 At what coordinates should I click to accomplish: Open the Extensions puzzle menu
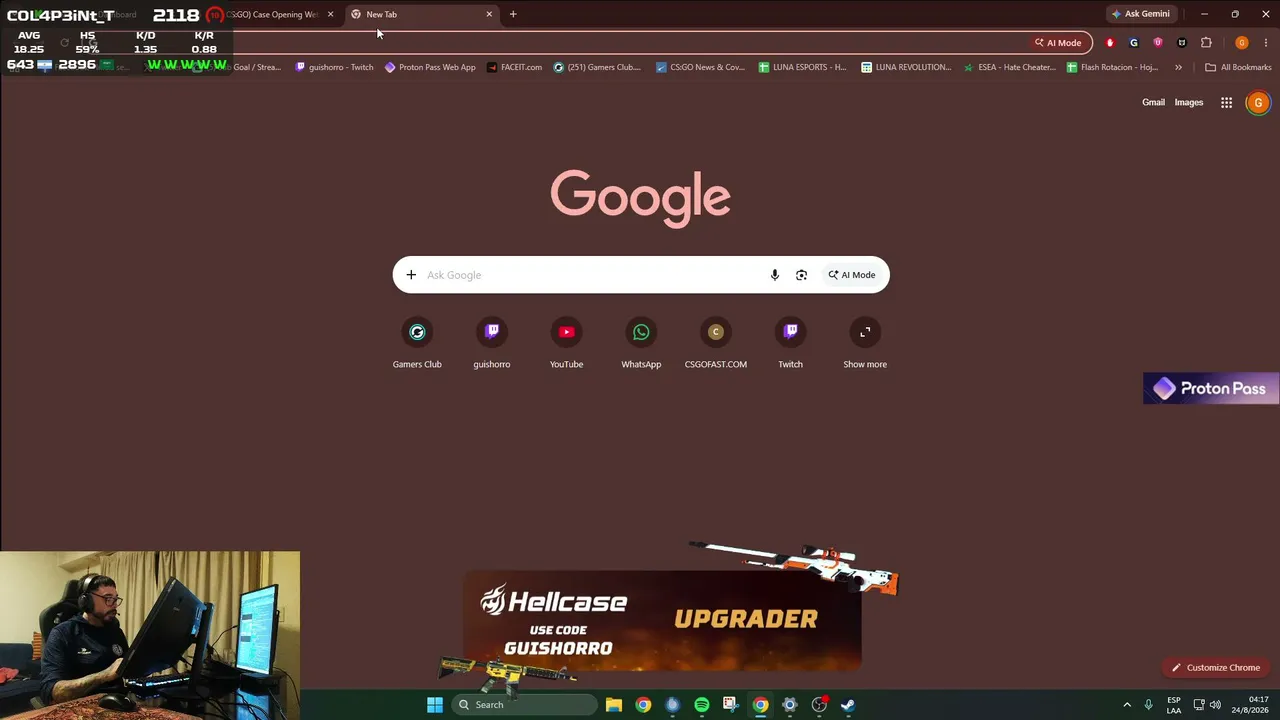point(1206,43)
